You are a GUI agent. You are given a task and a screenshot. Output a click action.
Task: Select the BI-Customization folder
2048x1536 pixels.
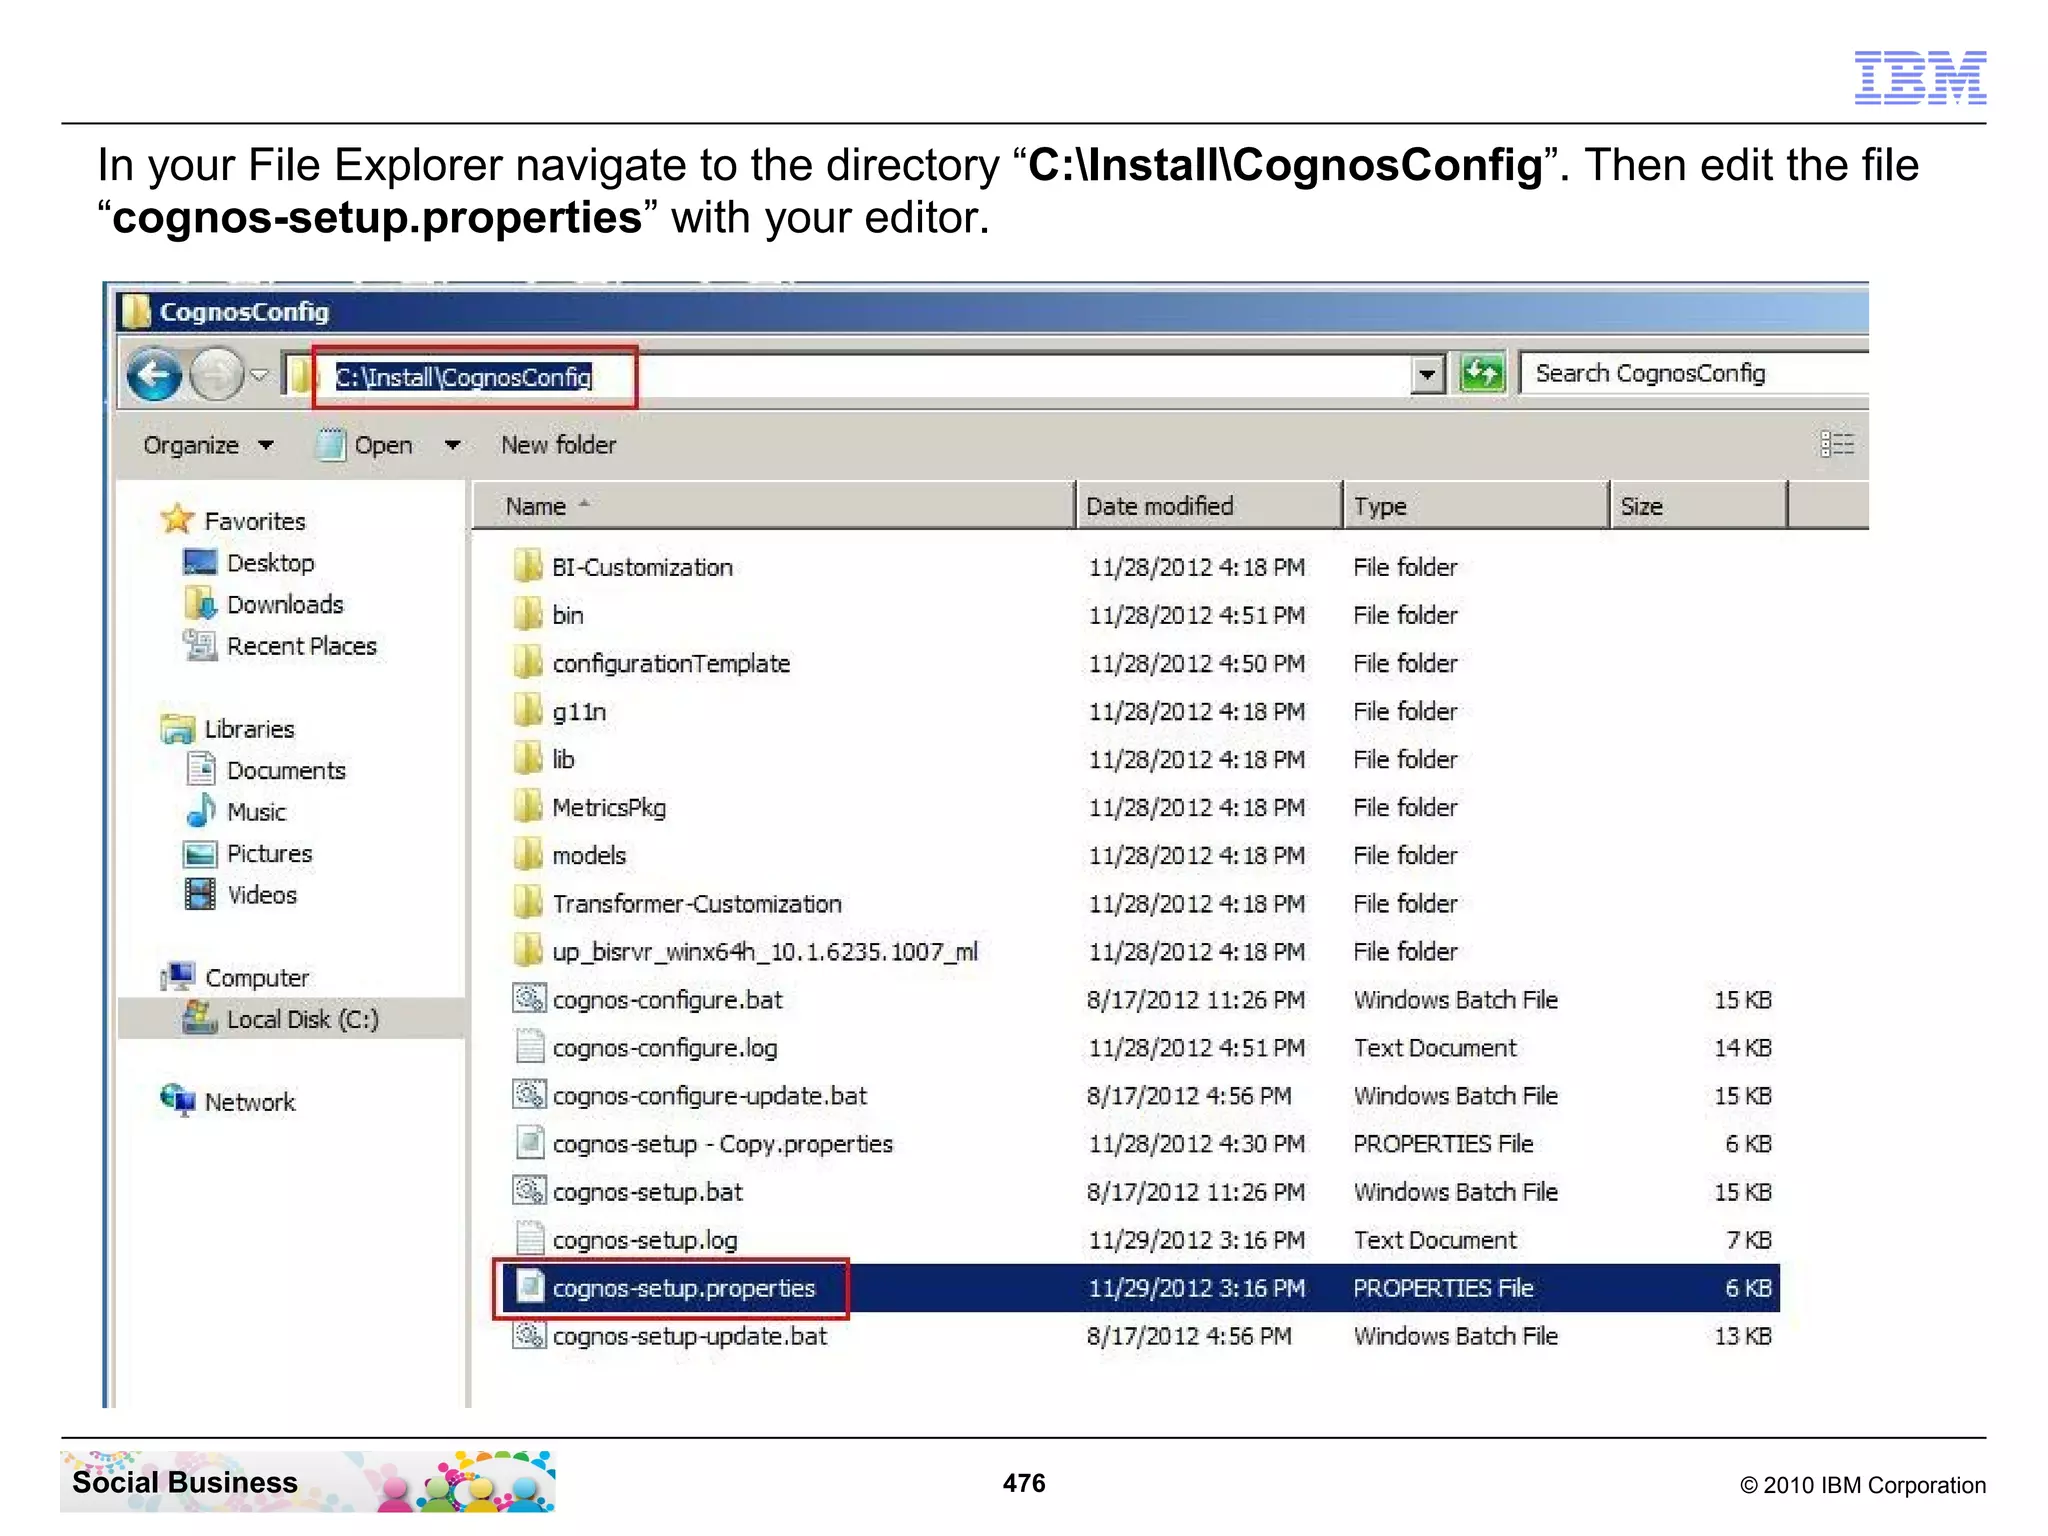click(x=642, y=567)
